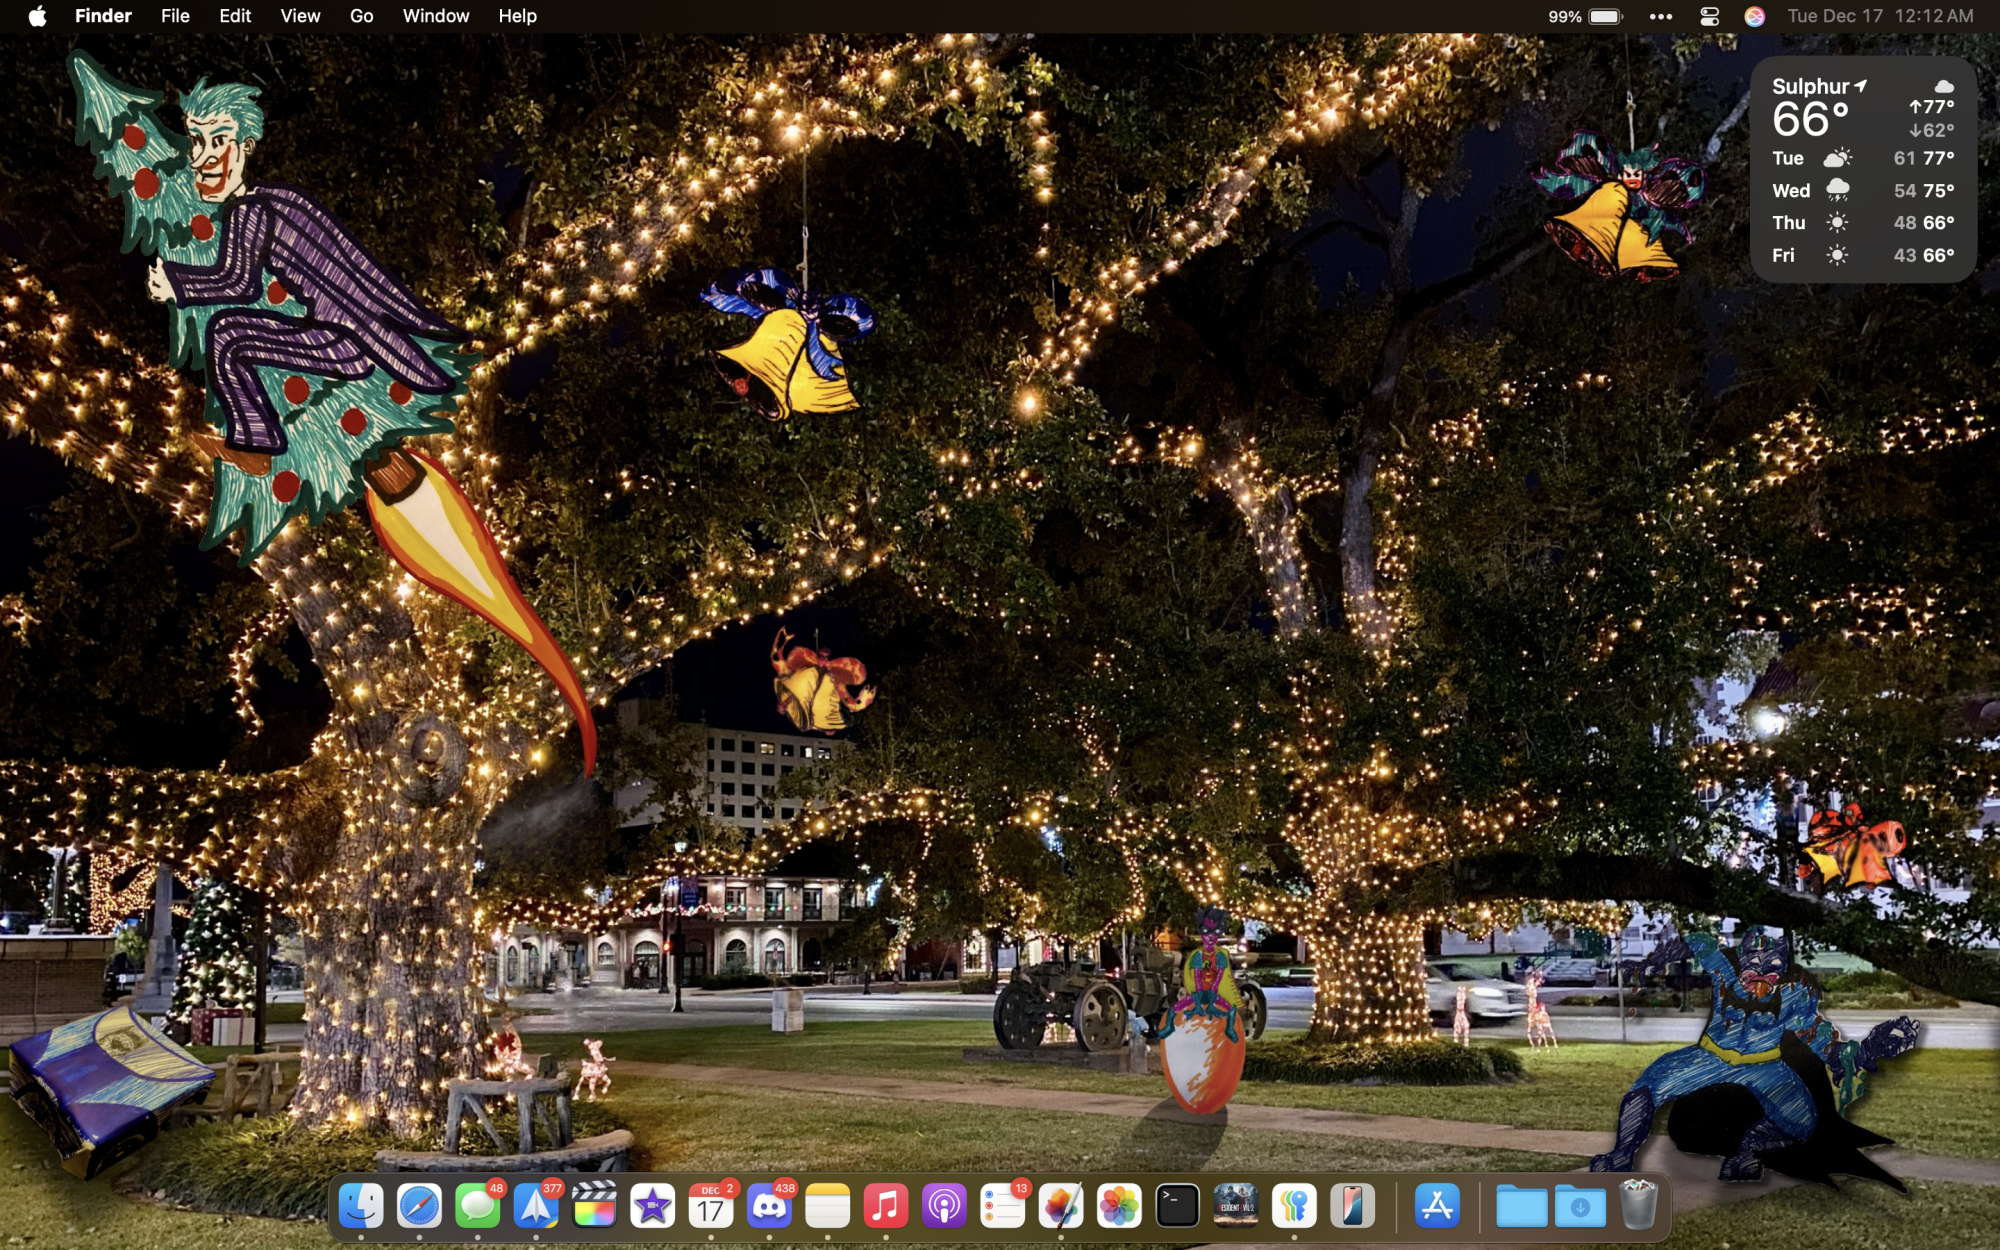Open the Apple menu
The width and height of the screenshot is (2000, 1250).
point(37,16)
